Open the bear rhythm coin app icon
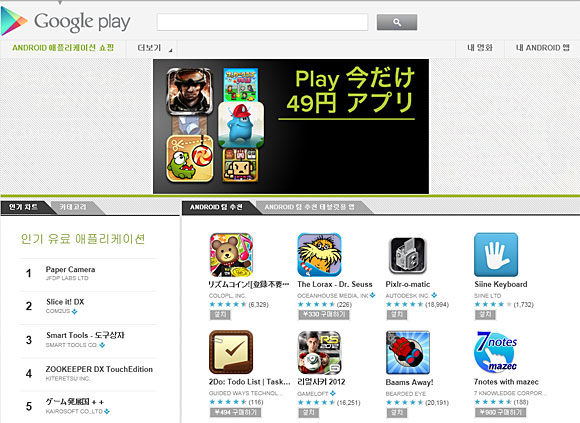 pyautogui.click(x=231, y=255)
